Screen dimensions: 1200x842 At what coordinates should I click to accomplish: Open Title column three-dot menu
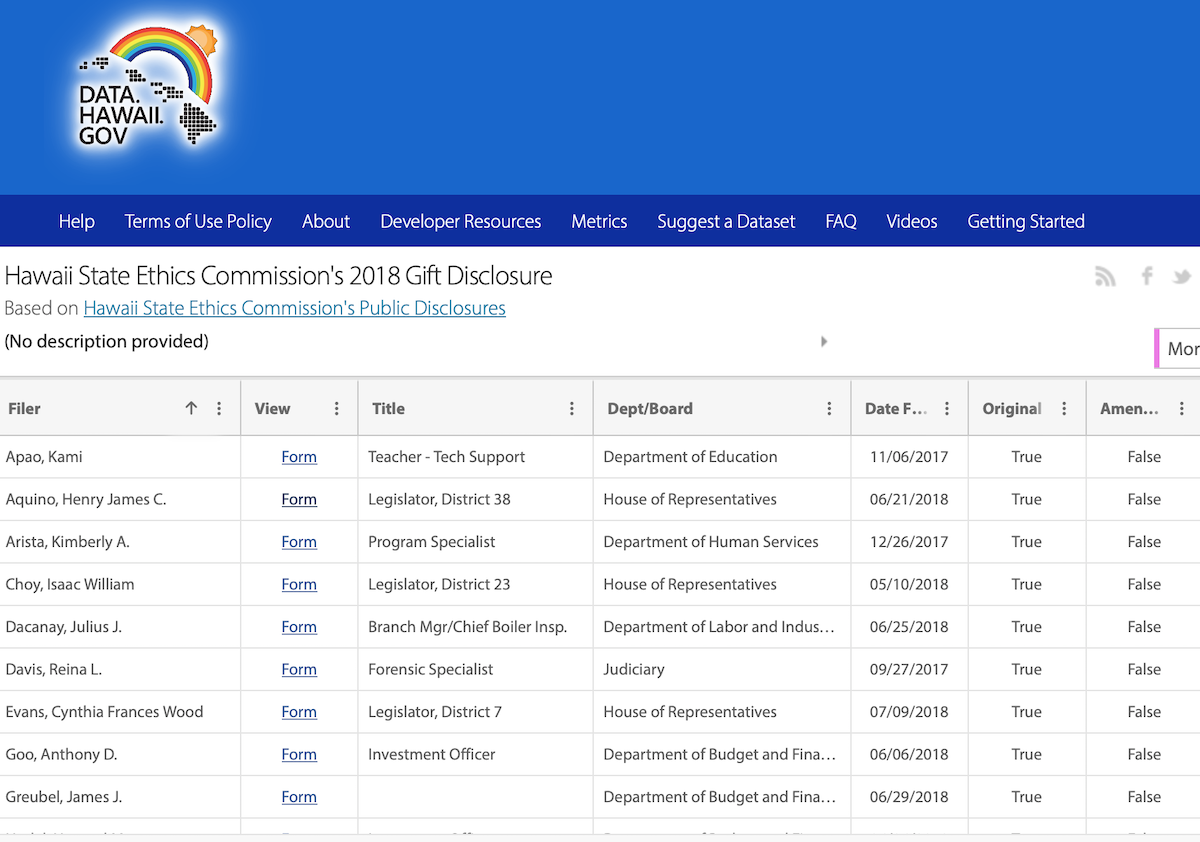tap(572, 408)
